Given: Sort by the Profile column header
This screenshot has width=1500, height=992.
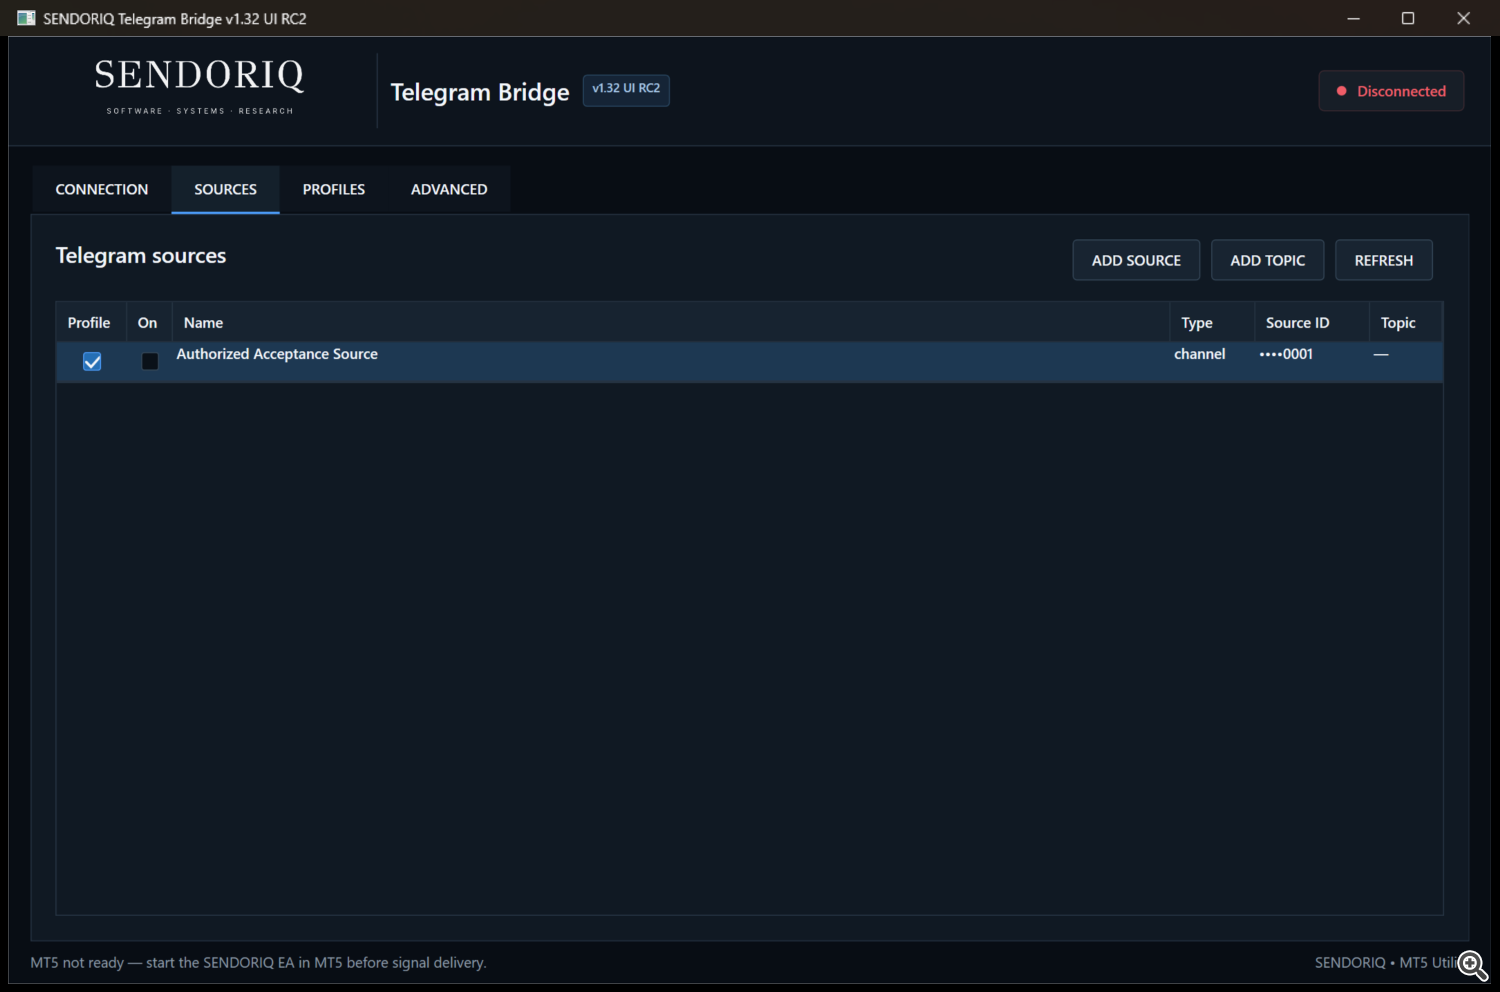Looking at the screenshot, I should point(90,323).
